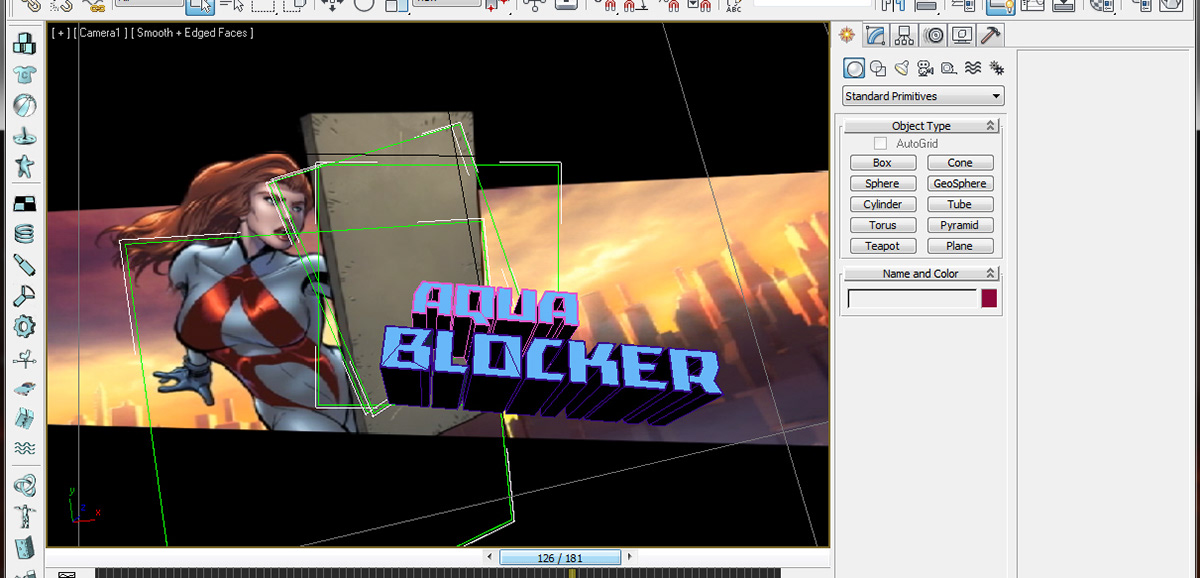1200x578 pixels.
Task: Click the Rag Doll Constraint icon
Action: pyautogui.click(x=24, y=517)
